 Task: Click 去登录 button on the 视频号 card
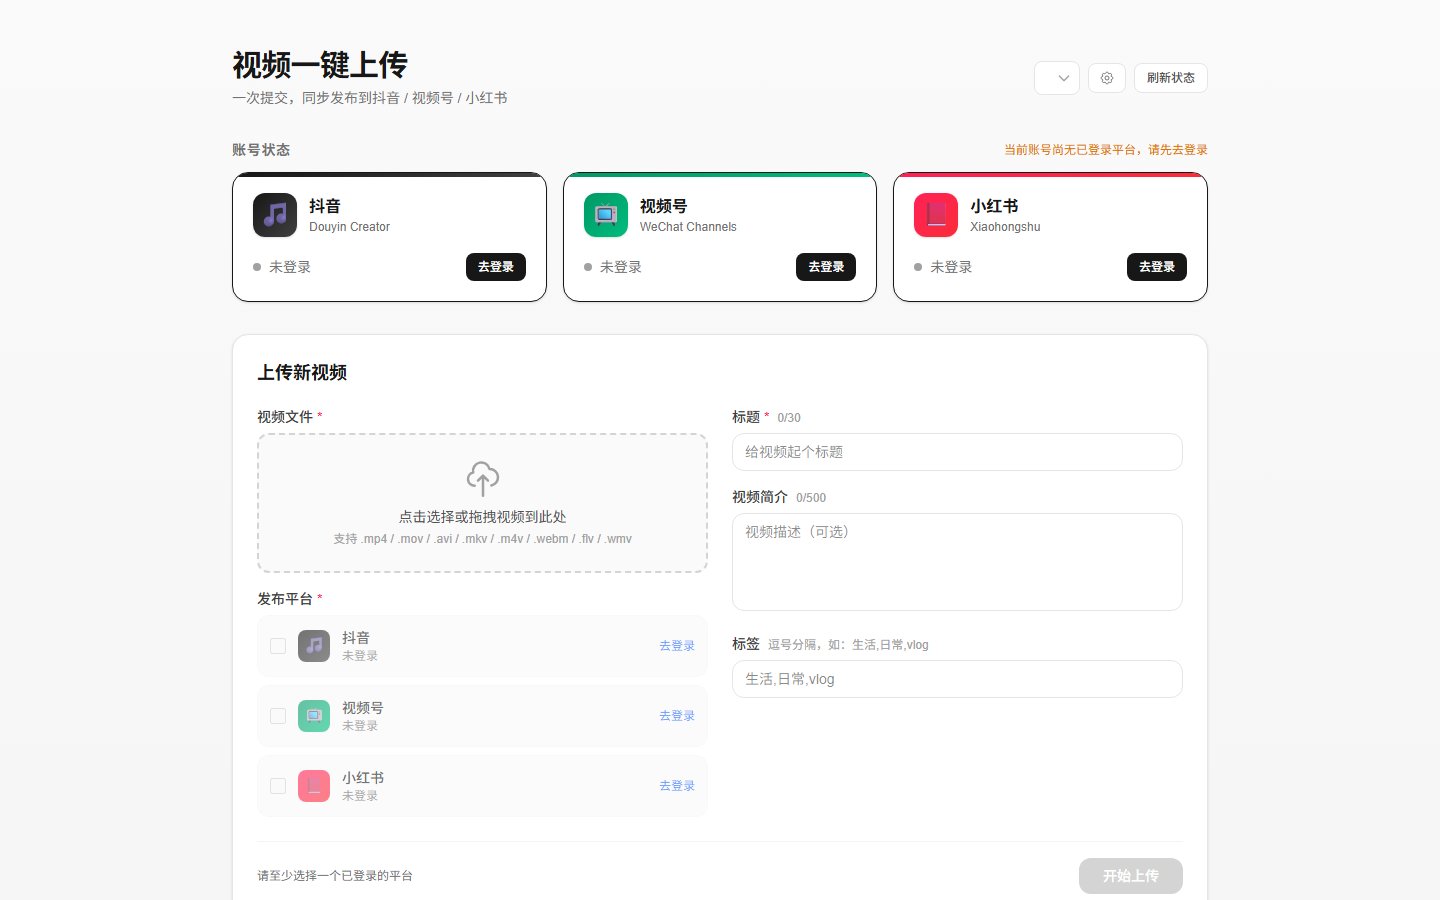pyautogui.click(x=826, y=267)
